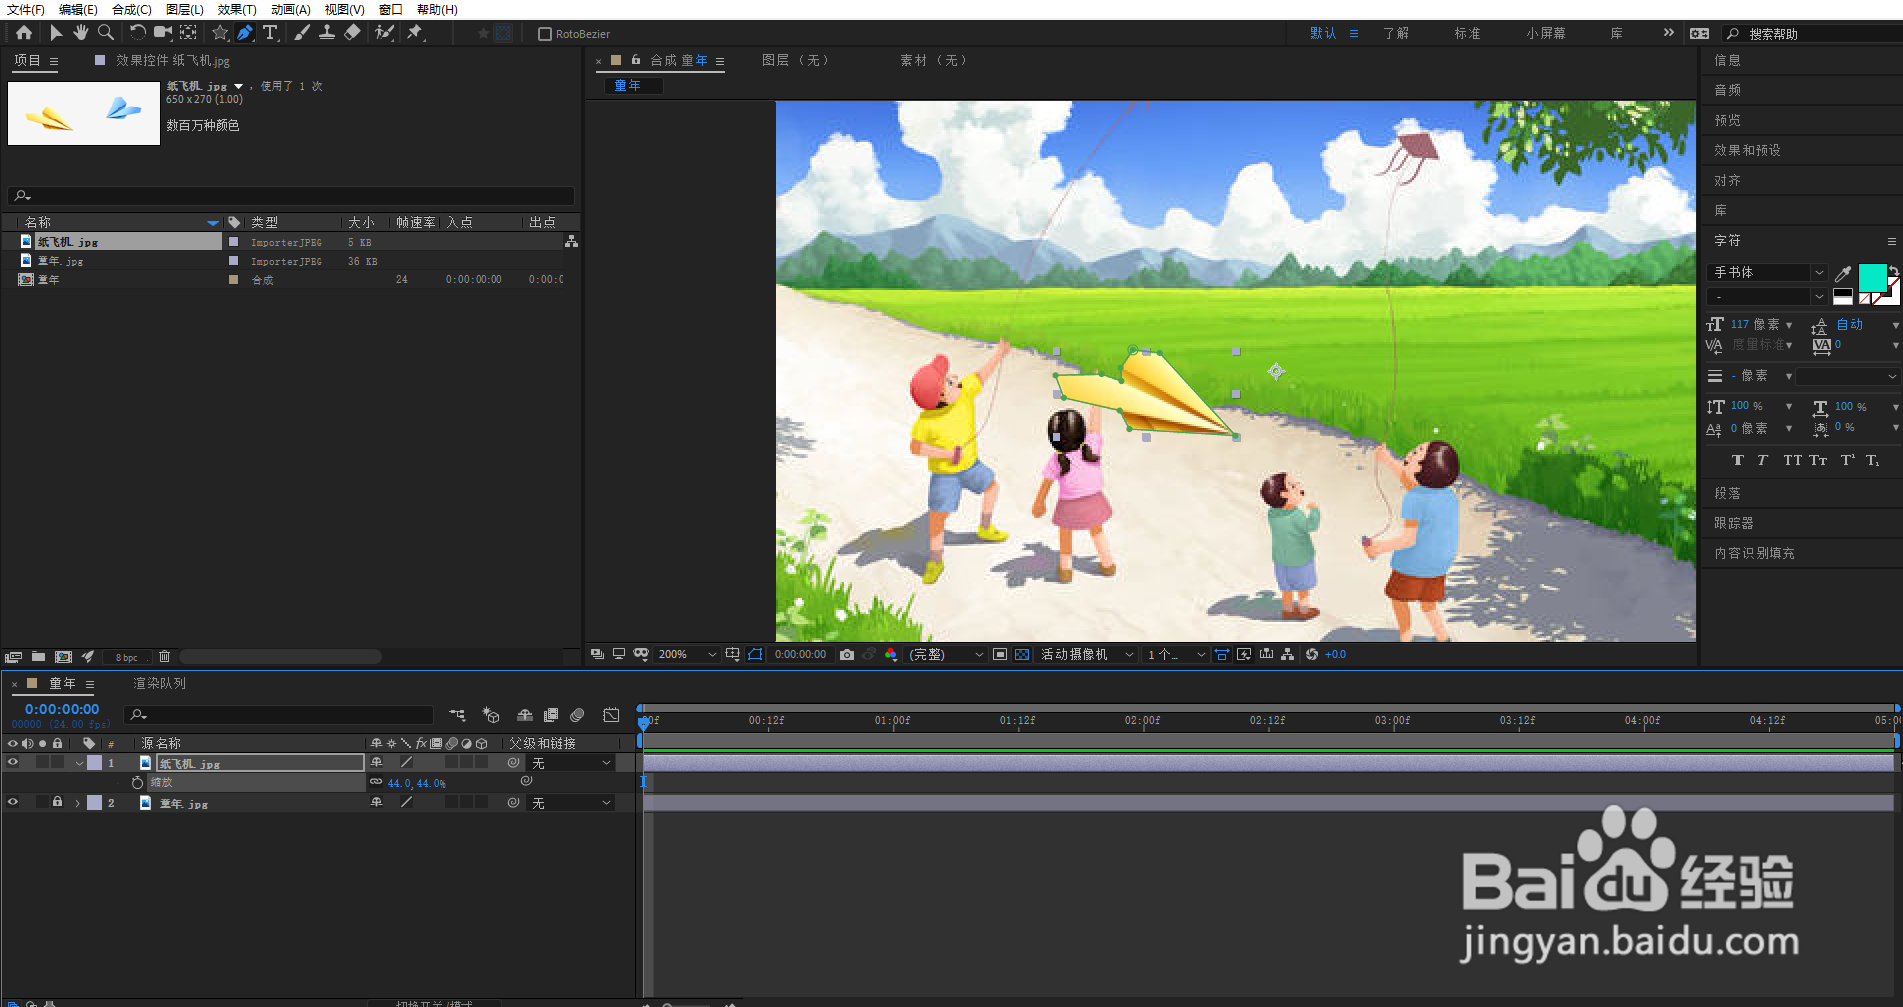Open the 效果(T) menu

click(x=237, y=9)
